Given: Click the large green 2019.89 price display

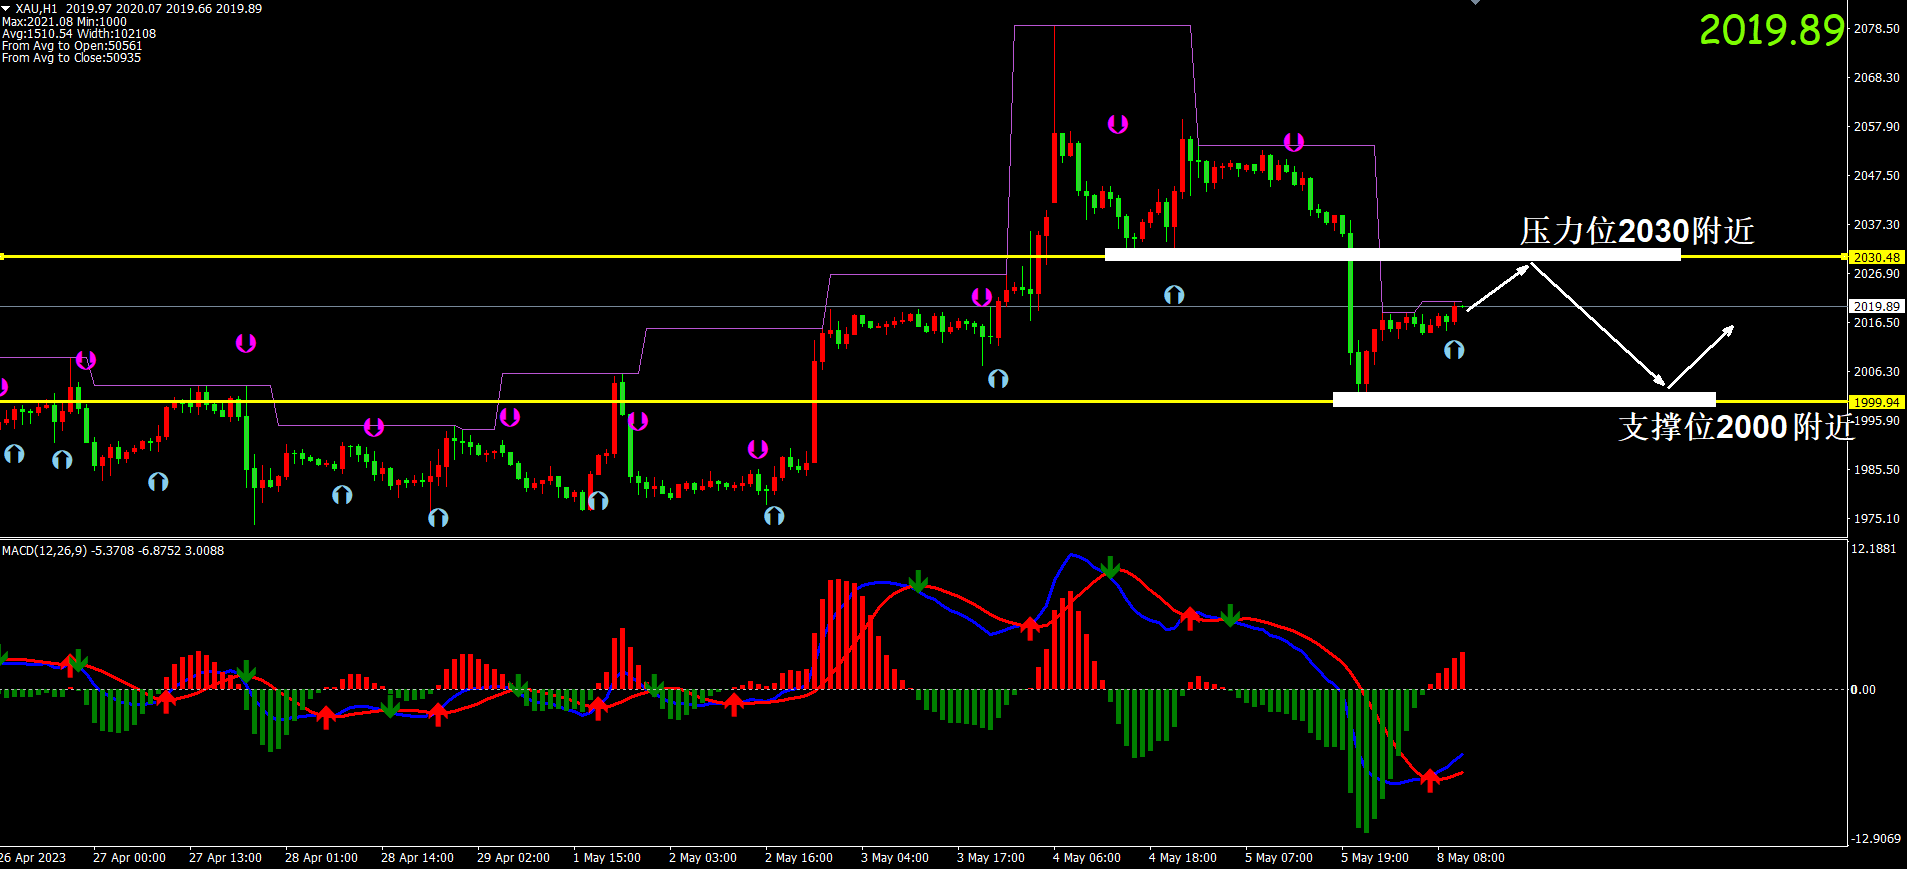Looking at the screenshot, I should point(1771,30).
